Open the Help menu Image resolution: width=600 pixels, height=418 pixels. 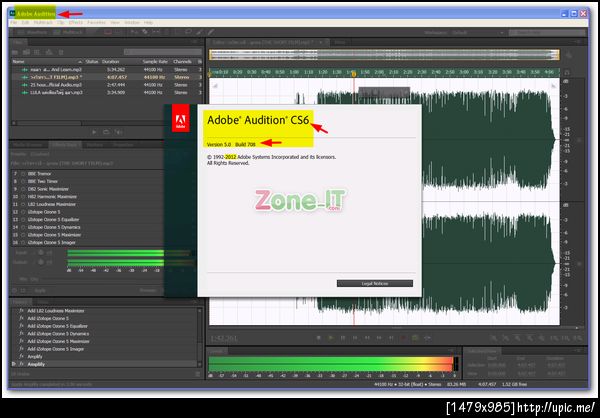(148, 23)
